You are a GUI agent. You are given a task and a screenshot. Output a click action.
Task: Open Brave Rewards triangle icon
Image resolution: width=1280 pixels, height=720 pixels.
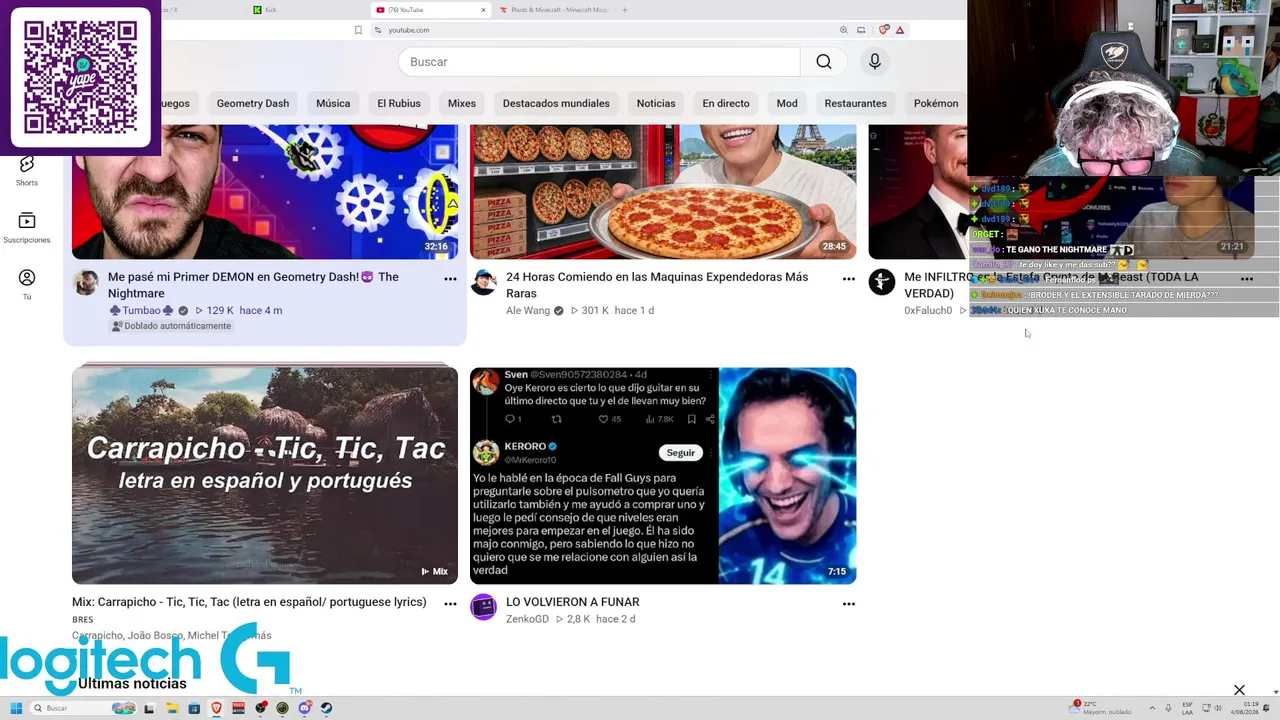pos(900,30)
